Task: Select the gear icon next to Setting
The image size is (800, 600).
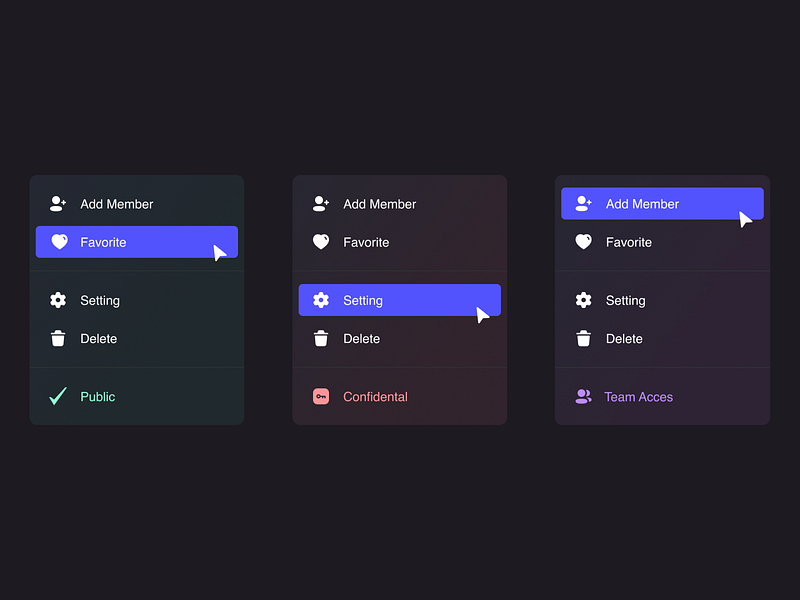Action: click(57, 300)
